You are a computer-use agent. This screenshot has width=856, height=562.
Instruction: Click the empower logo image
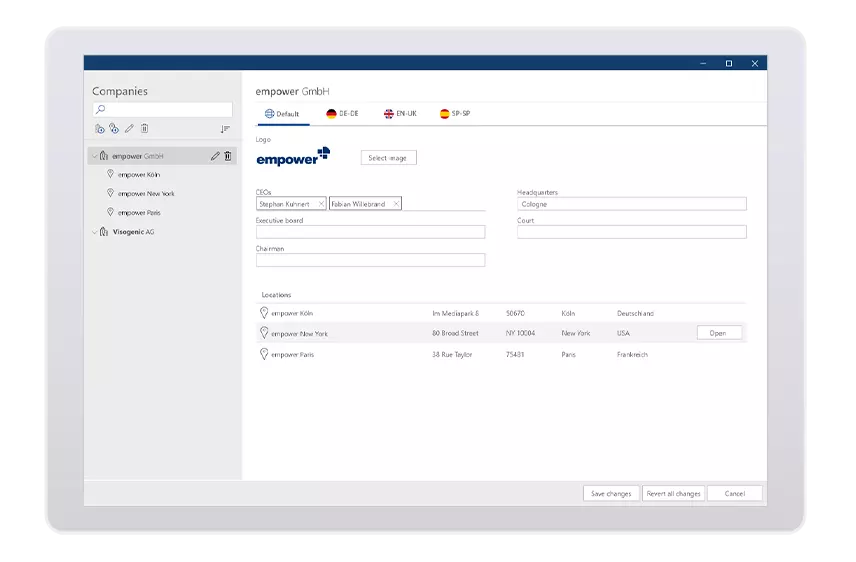click(293, 157)
